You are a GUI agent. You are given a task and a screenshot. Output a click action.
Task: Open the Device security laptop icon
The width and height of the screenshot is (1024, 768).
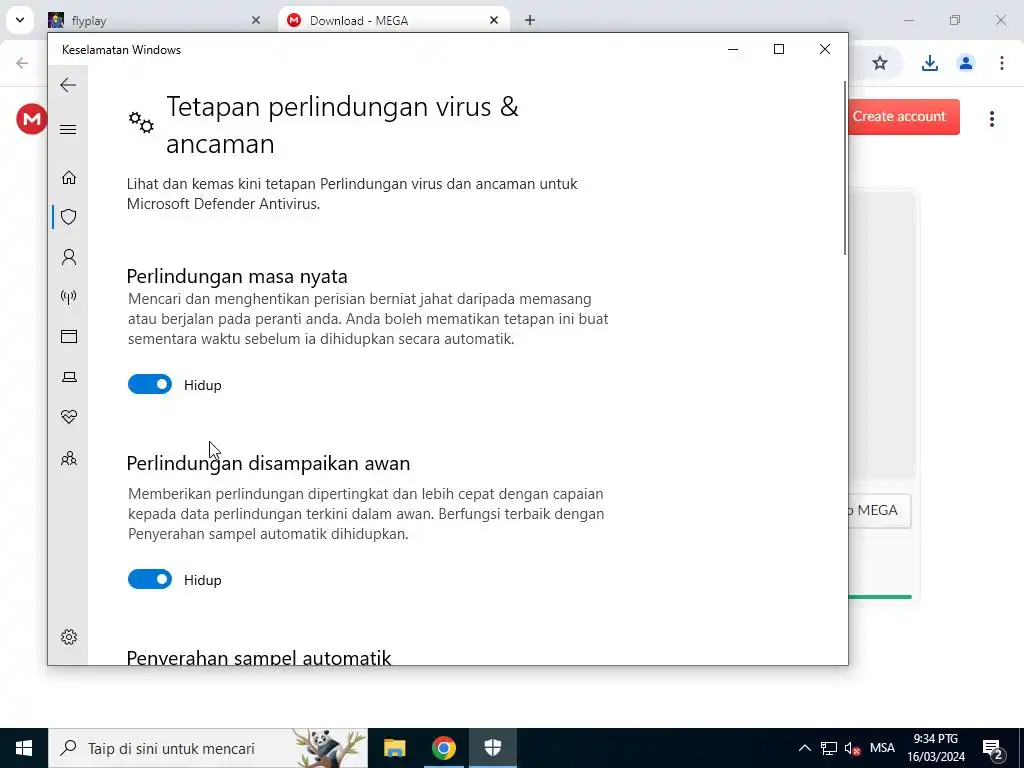point(69,377)
